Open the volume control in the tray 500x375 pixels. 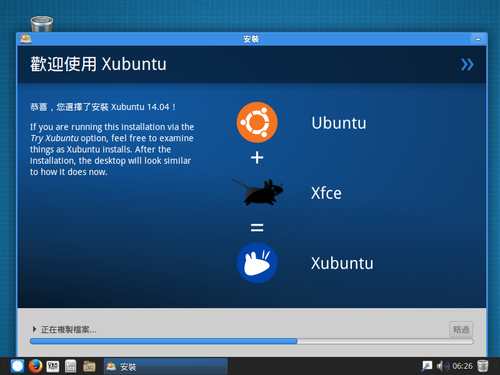(443, 366)
